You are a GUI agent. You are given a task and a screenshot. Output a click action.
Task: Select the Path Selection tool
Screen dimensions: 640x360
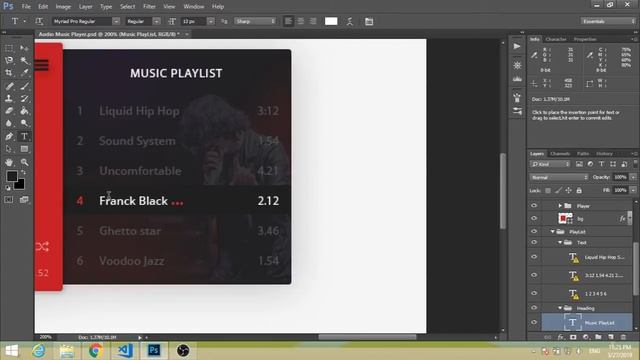[x=9, y=149]
